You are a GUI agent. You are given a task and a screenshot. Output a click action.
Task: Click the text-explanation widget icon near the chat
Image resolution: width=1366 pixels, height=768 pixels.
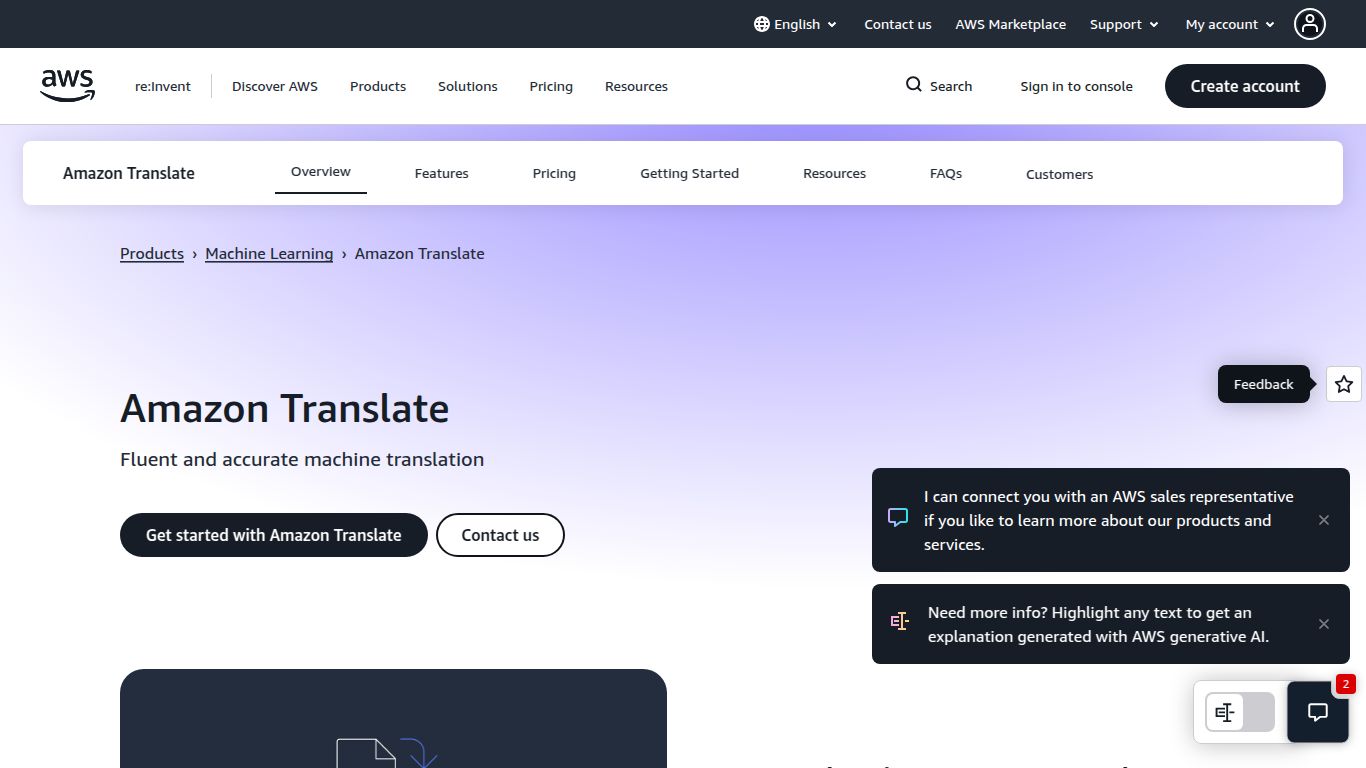1224,711
